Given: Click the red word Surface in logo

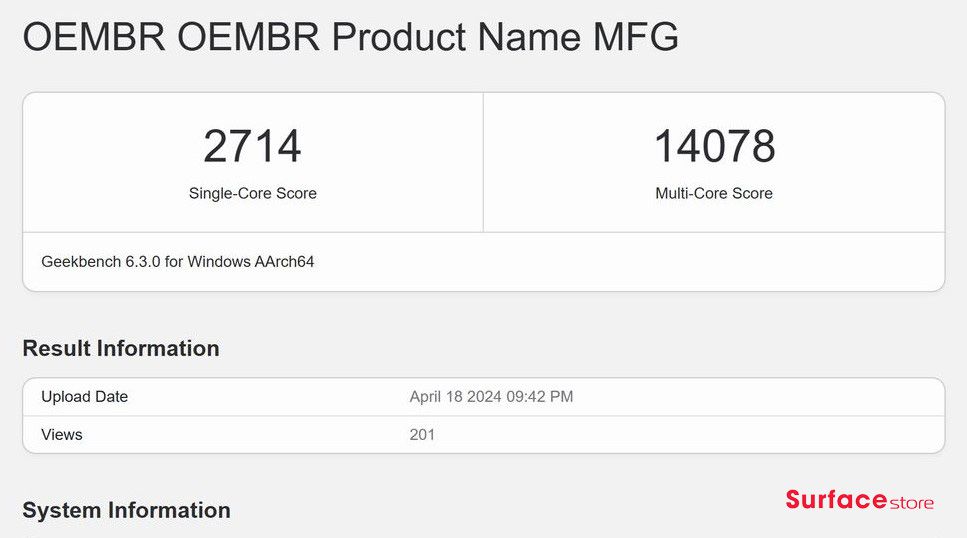Looking at the screenshot, I should coord(836,499).
